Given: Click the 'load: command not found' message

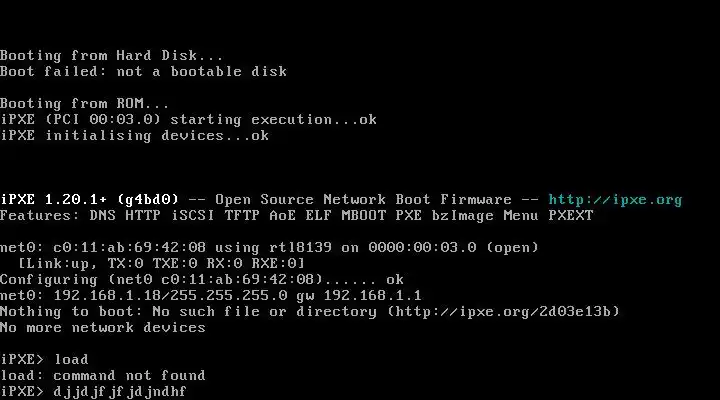Looking at the screenshot, I should click(103, 375).
